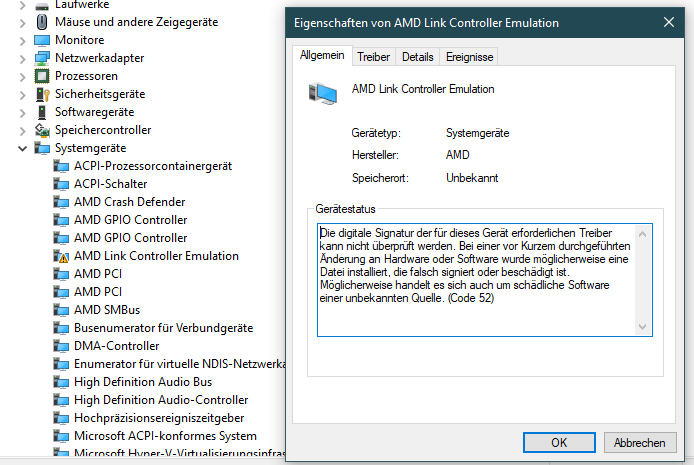
Task: Click the Mäuse und andere Zeigegeräte mouse icon
Action: (42, 22)
